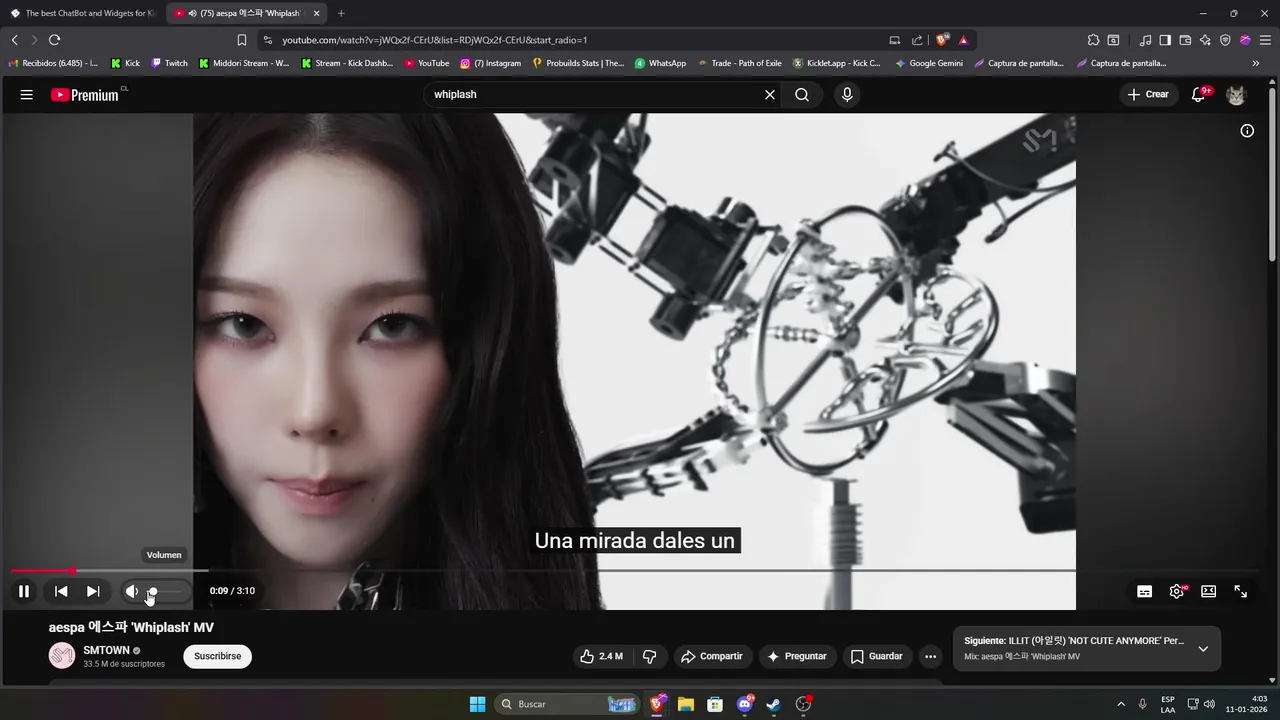Close the aespa Whiplash browser tab

tap(317, 13)
